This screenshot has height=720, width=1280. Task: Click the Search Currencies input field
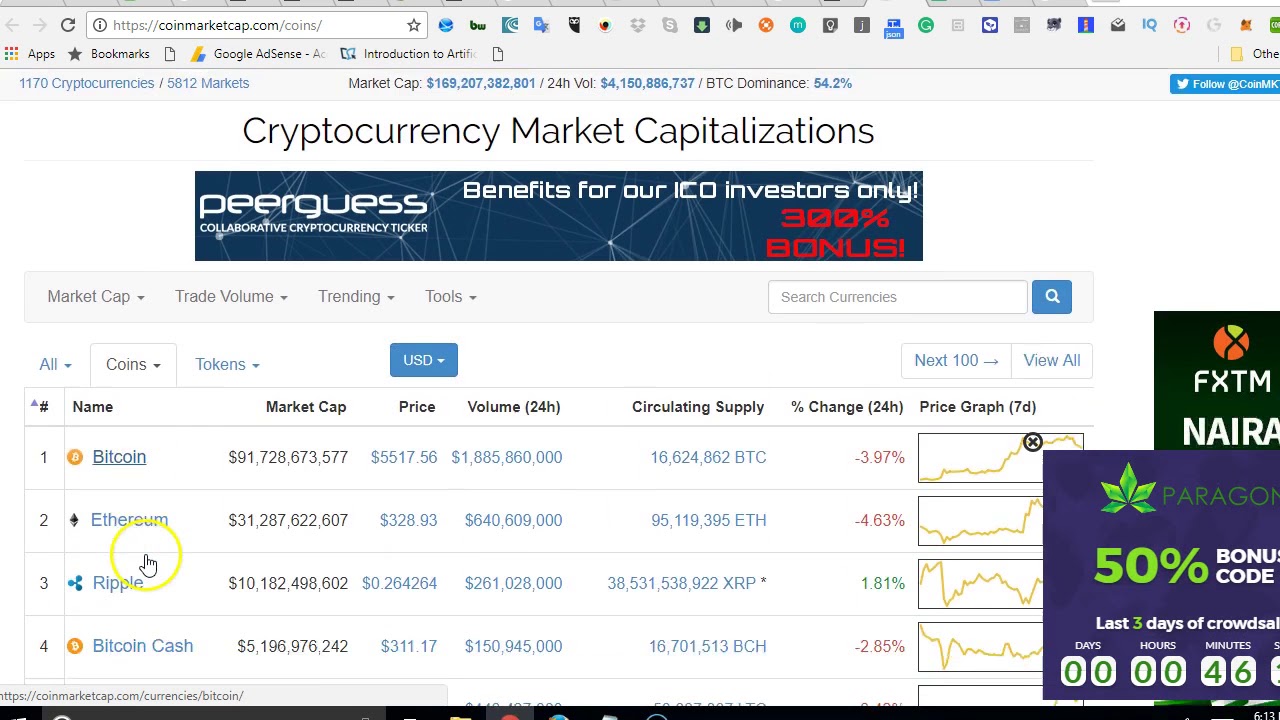[897, 297]
